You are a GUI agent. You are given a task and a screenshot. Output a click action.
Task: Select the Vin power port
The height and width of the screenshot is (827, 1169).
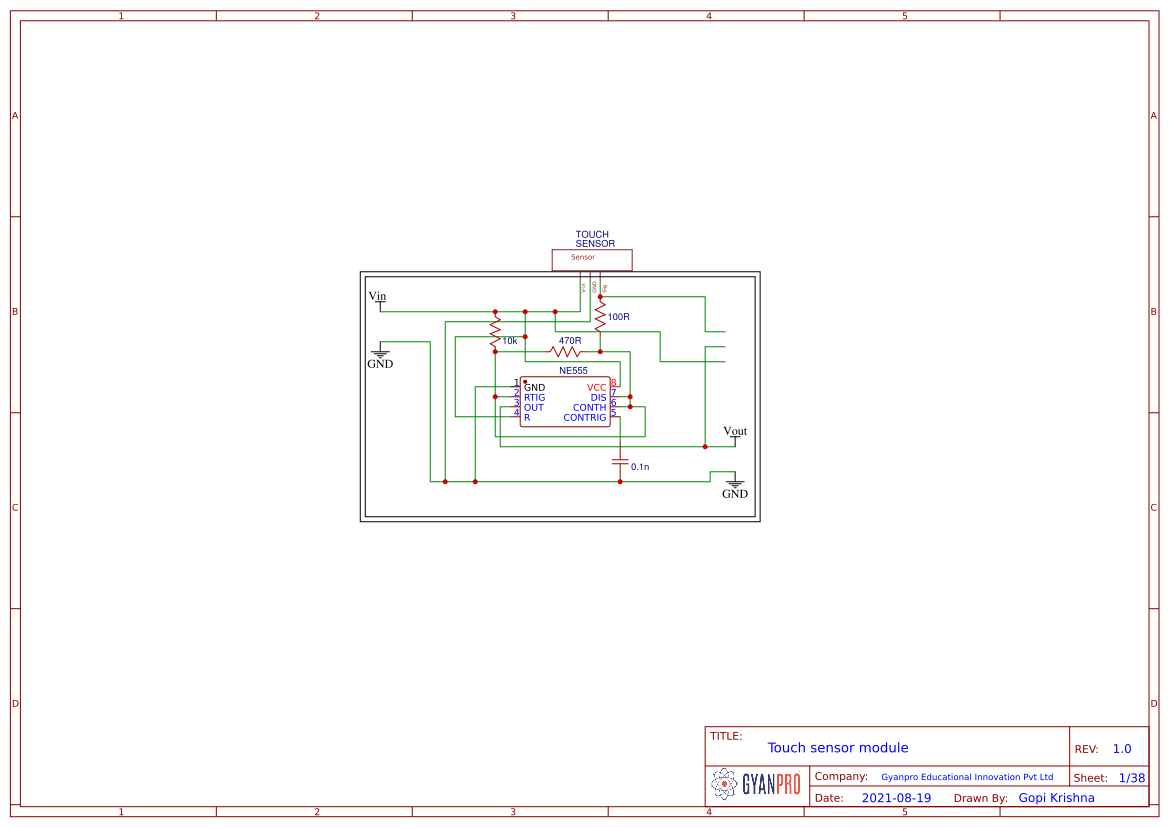coord(378,299)
